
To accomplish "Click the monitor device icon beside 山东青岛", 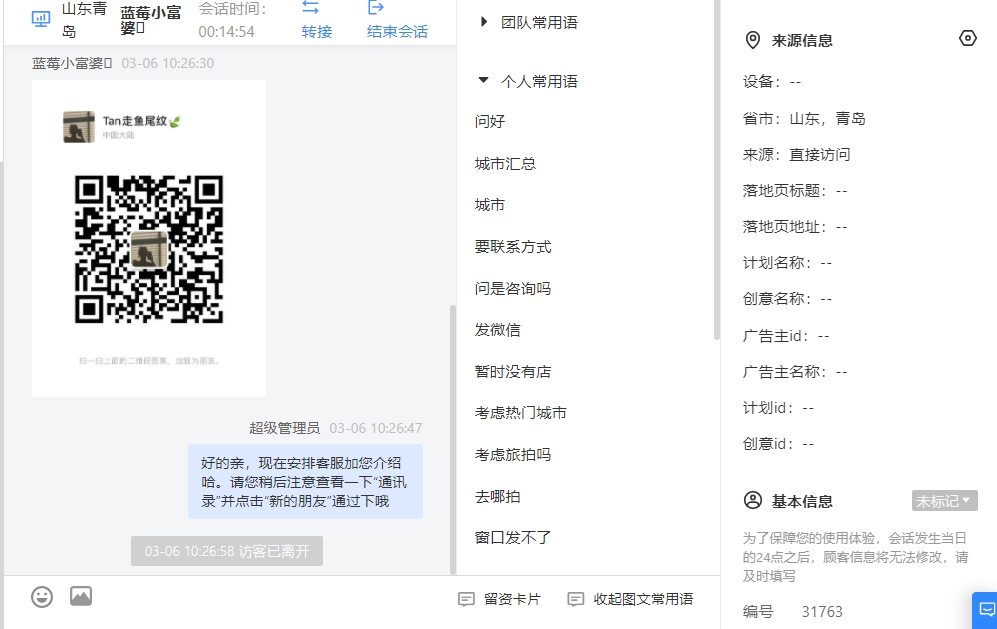I will (x=41, y=19).
